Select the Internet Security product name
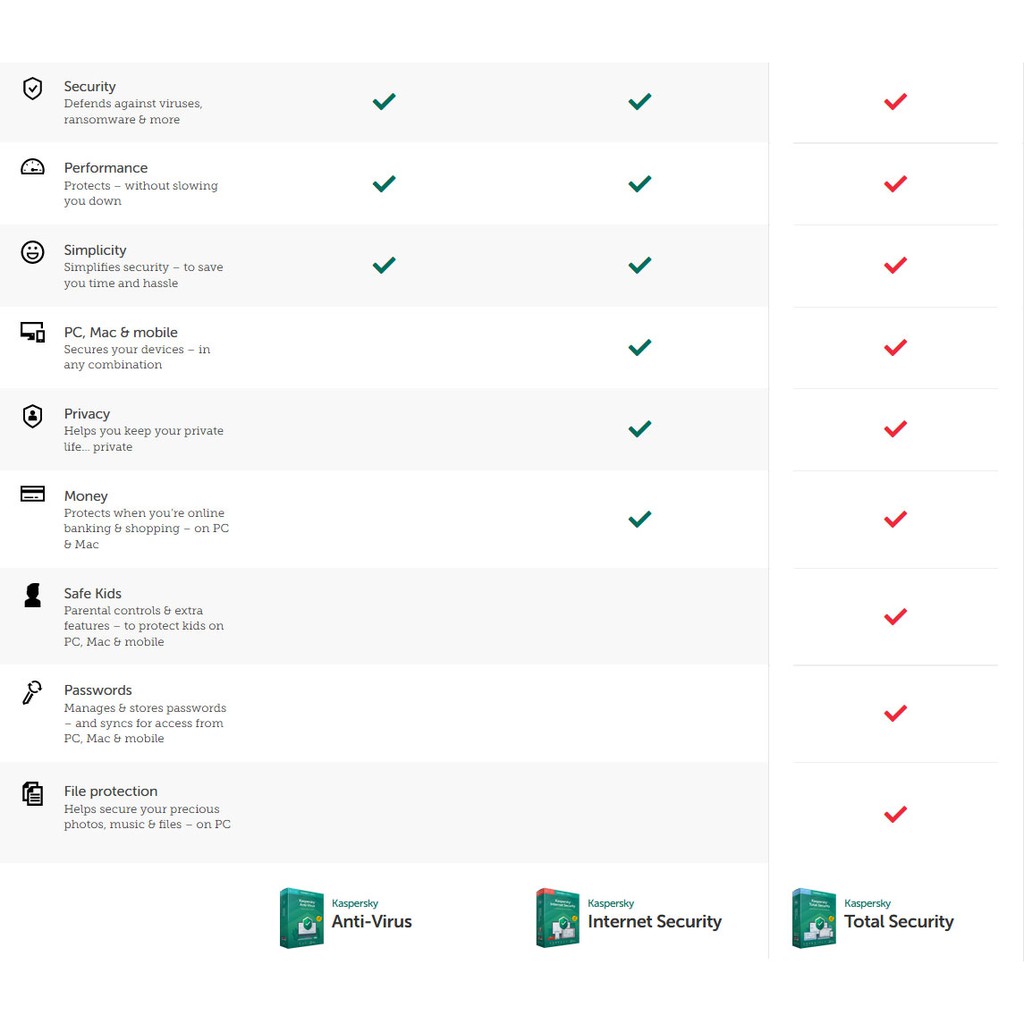 [655, 921]
